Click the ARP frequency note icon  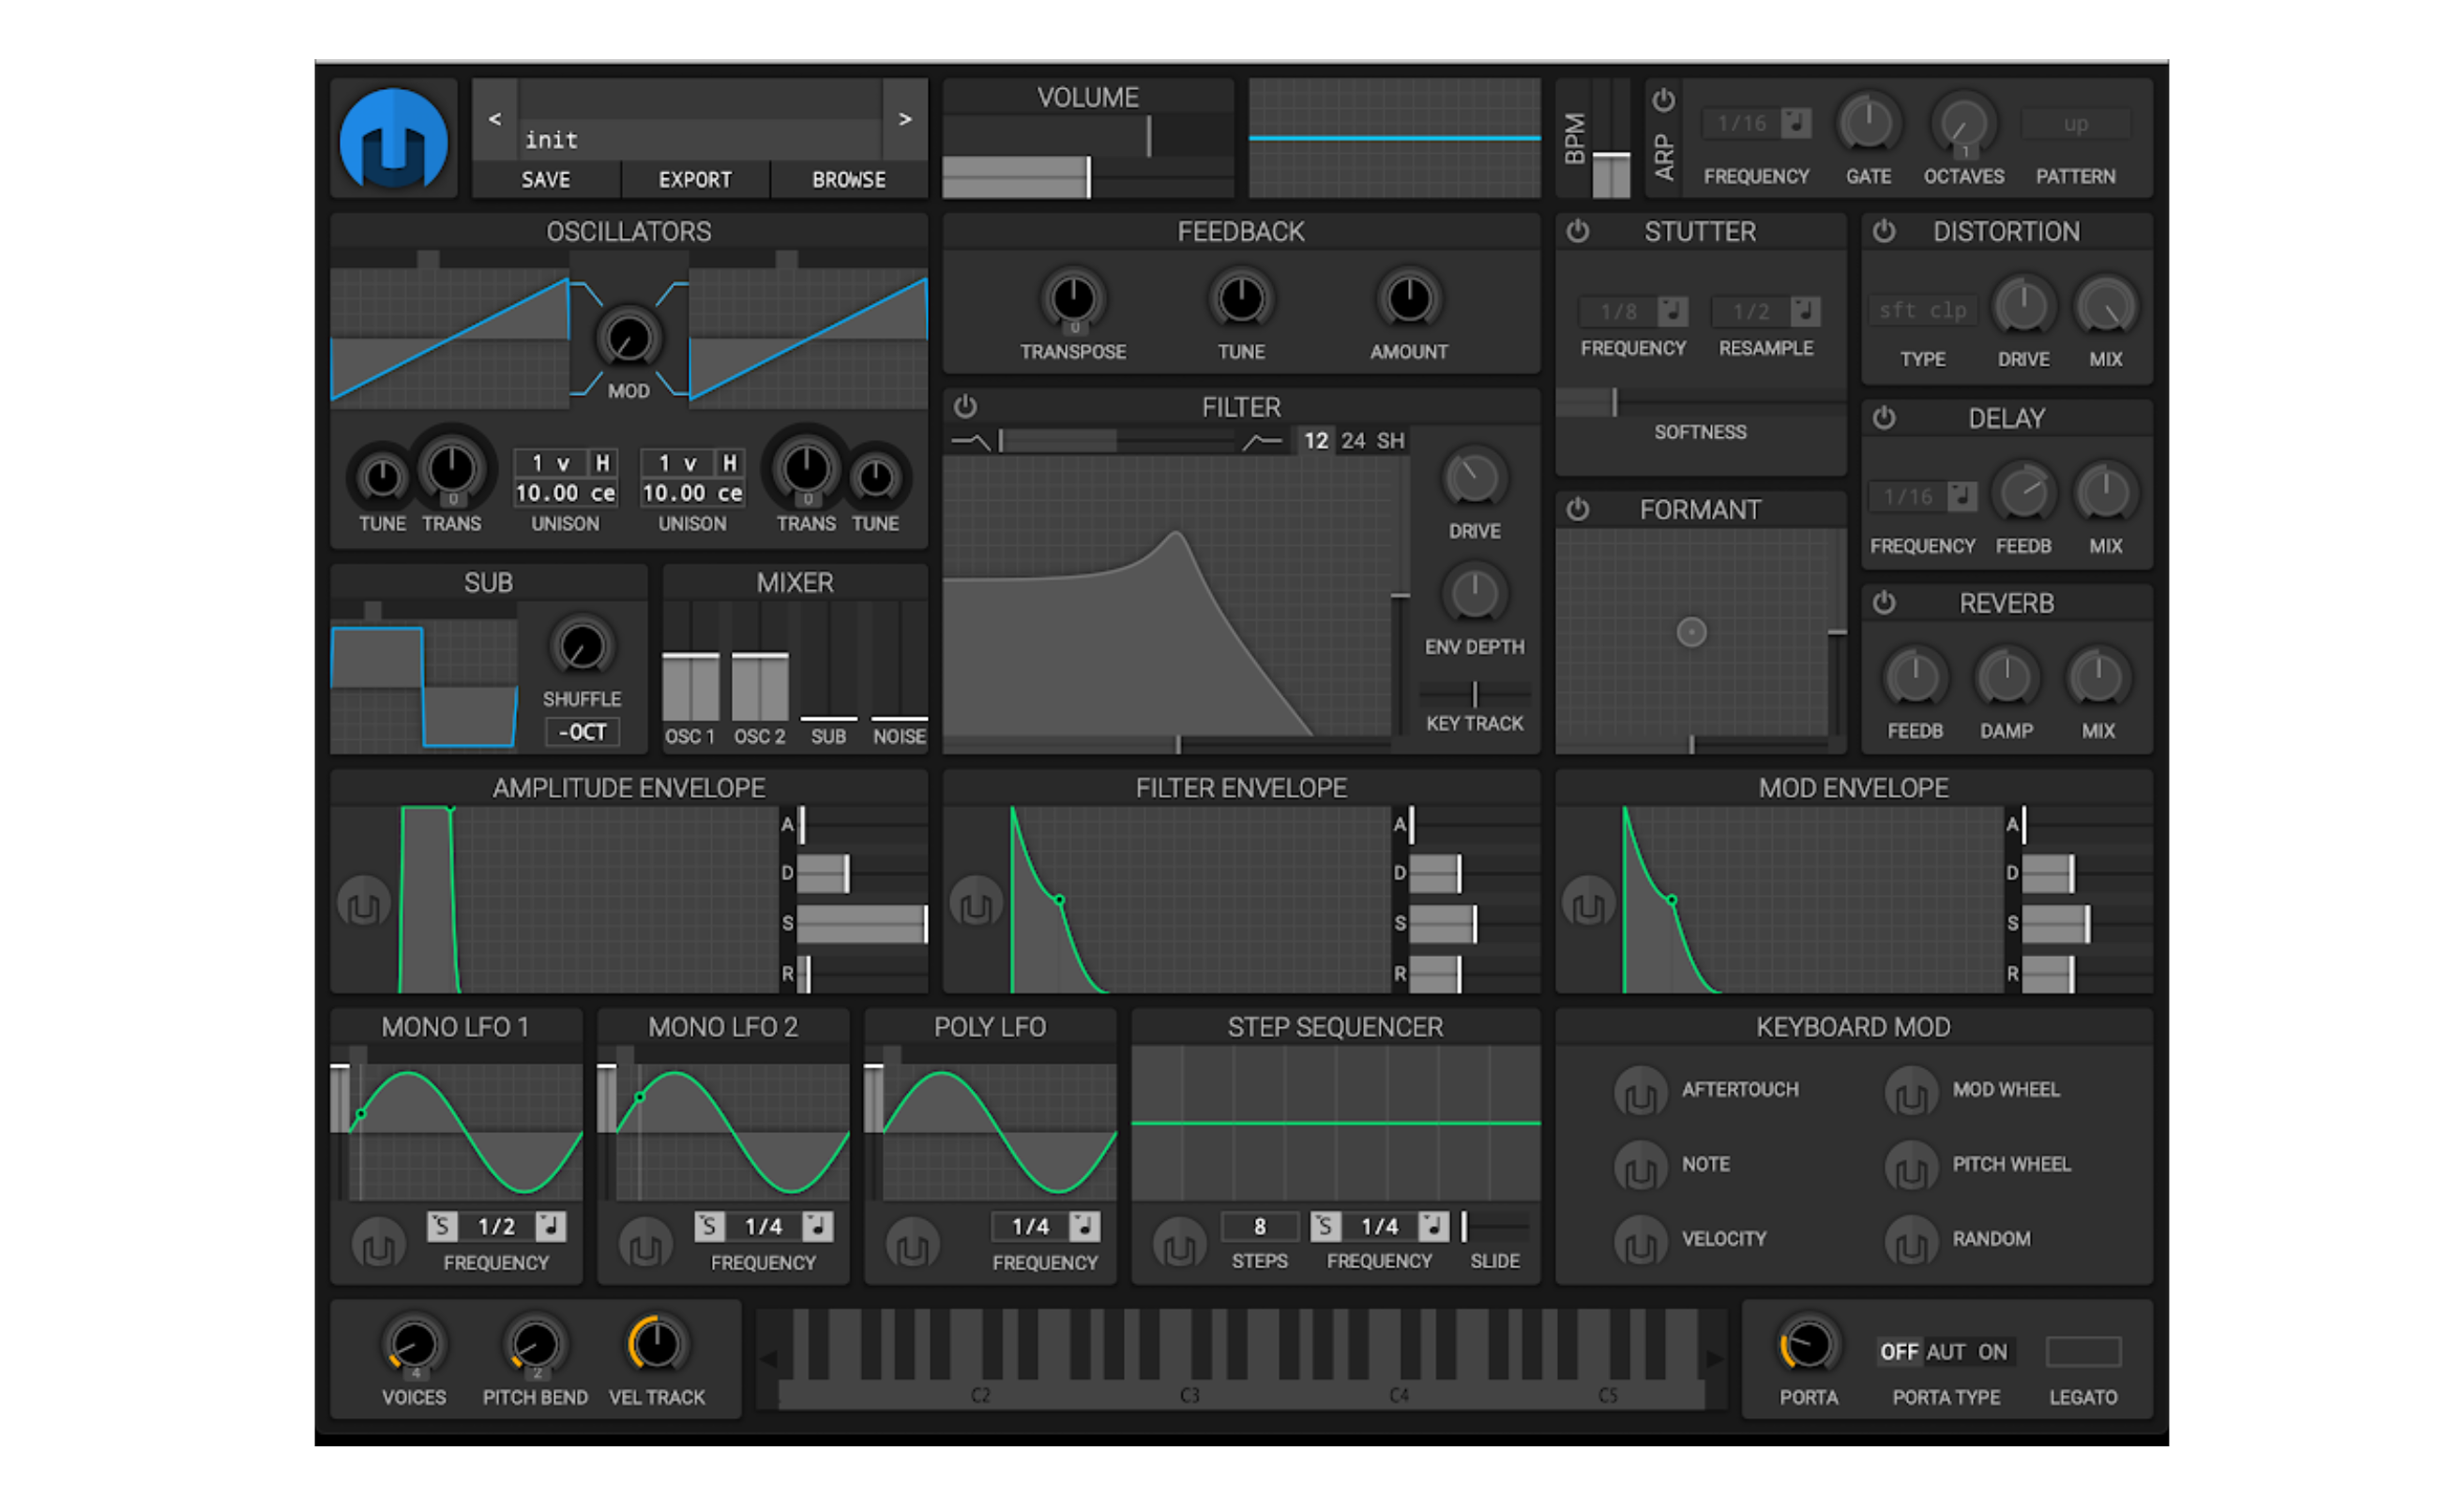1796,123
